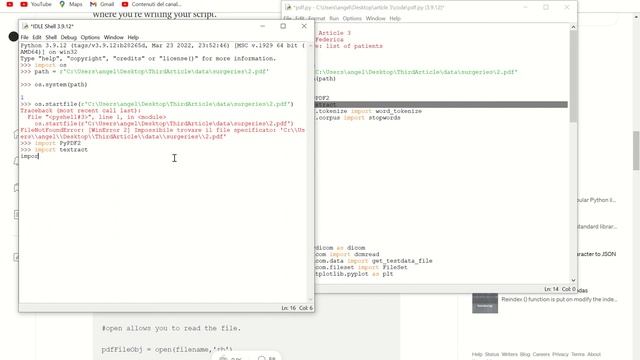Click the Status footer link
640x360 pixels.
[492, 354]
